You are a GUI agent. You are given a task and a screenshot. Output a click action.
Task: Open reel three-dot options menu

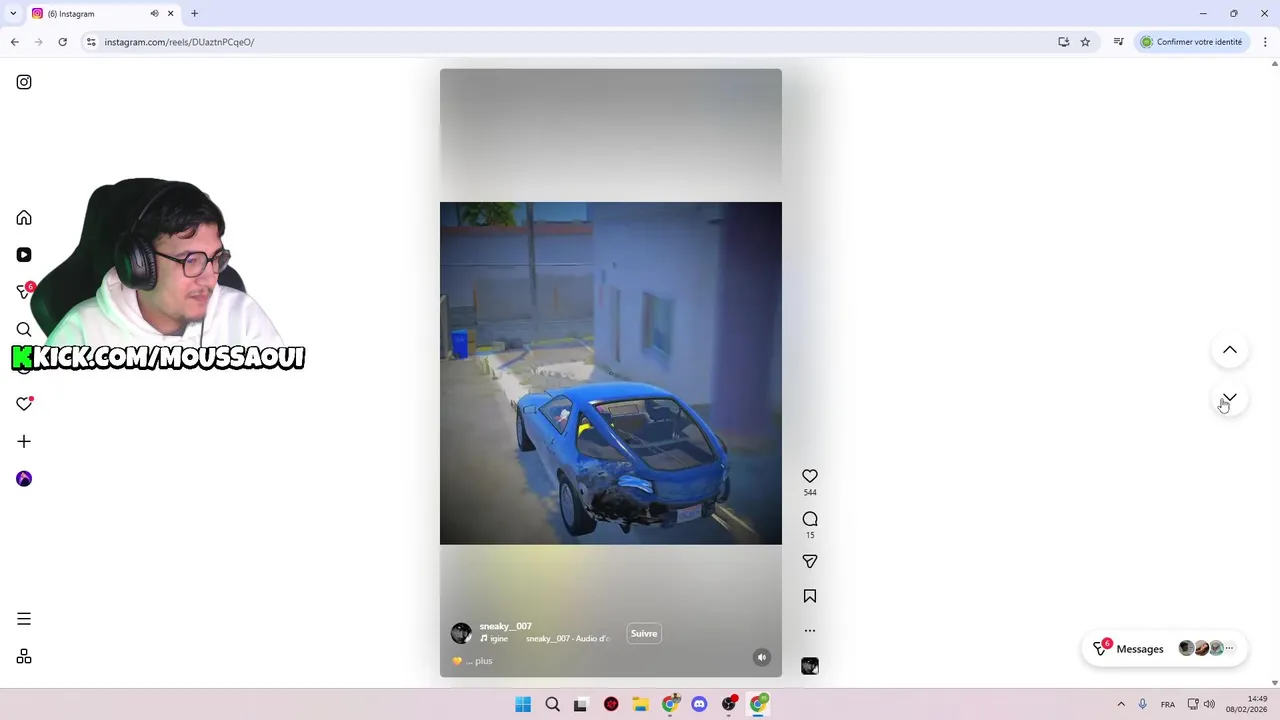(x=810, y=631)
